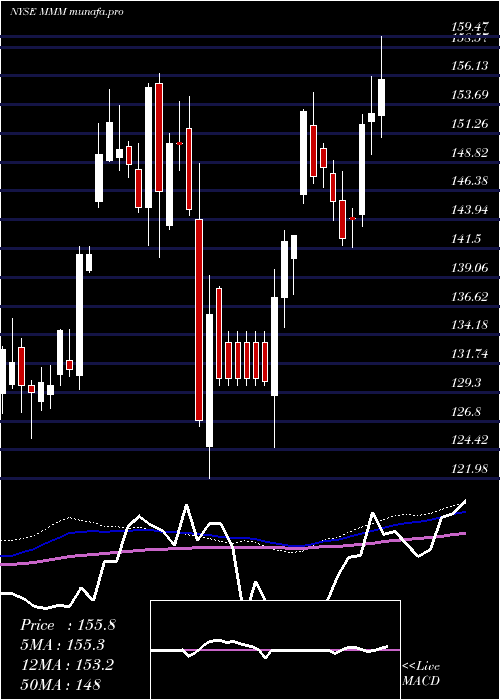Click the '12MA : 153.2' readout
The height and width of the screenshot is (700, 500).
click(x=68, y=664)
